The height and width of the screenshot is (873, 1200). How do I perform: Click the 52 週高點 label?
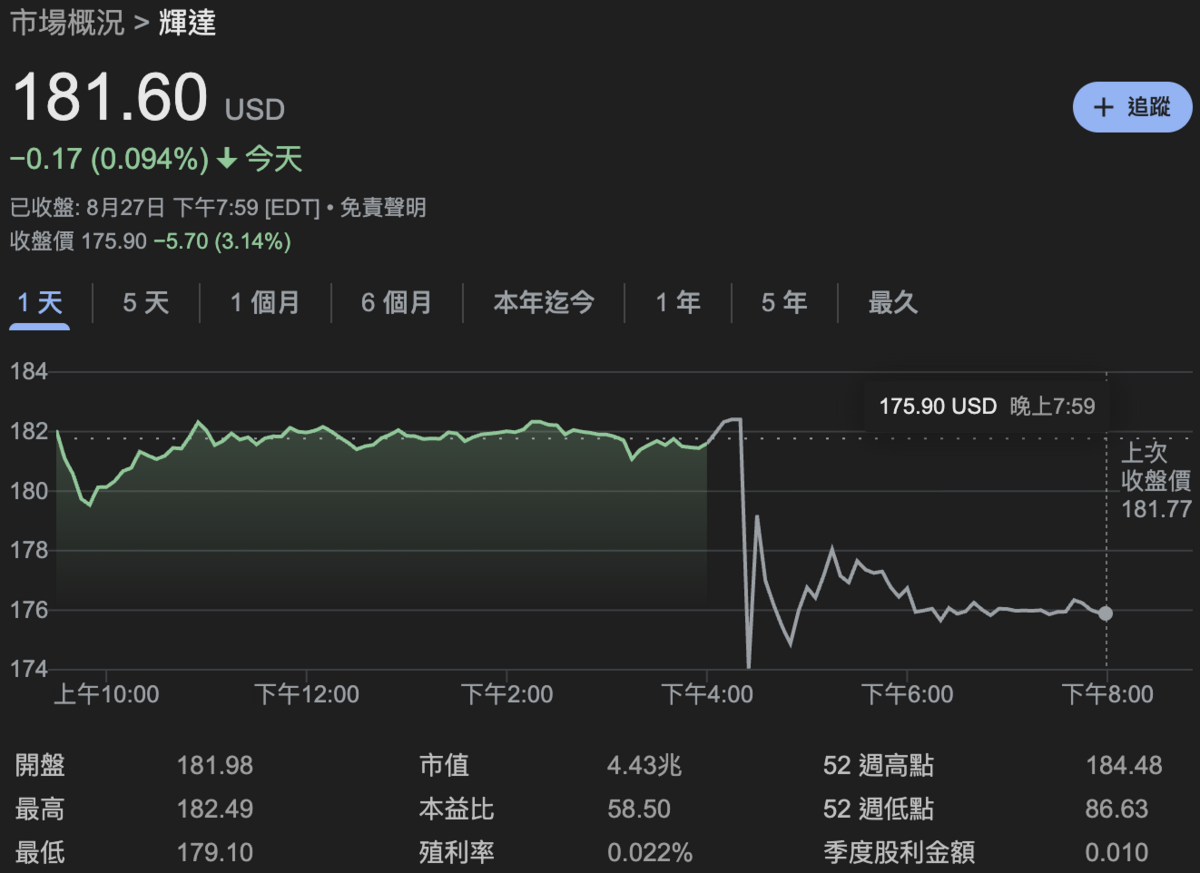click(878, 766)
